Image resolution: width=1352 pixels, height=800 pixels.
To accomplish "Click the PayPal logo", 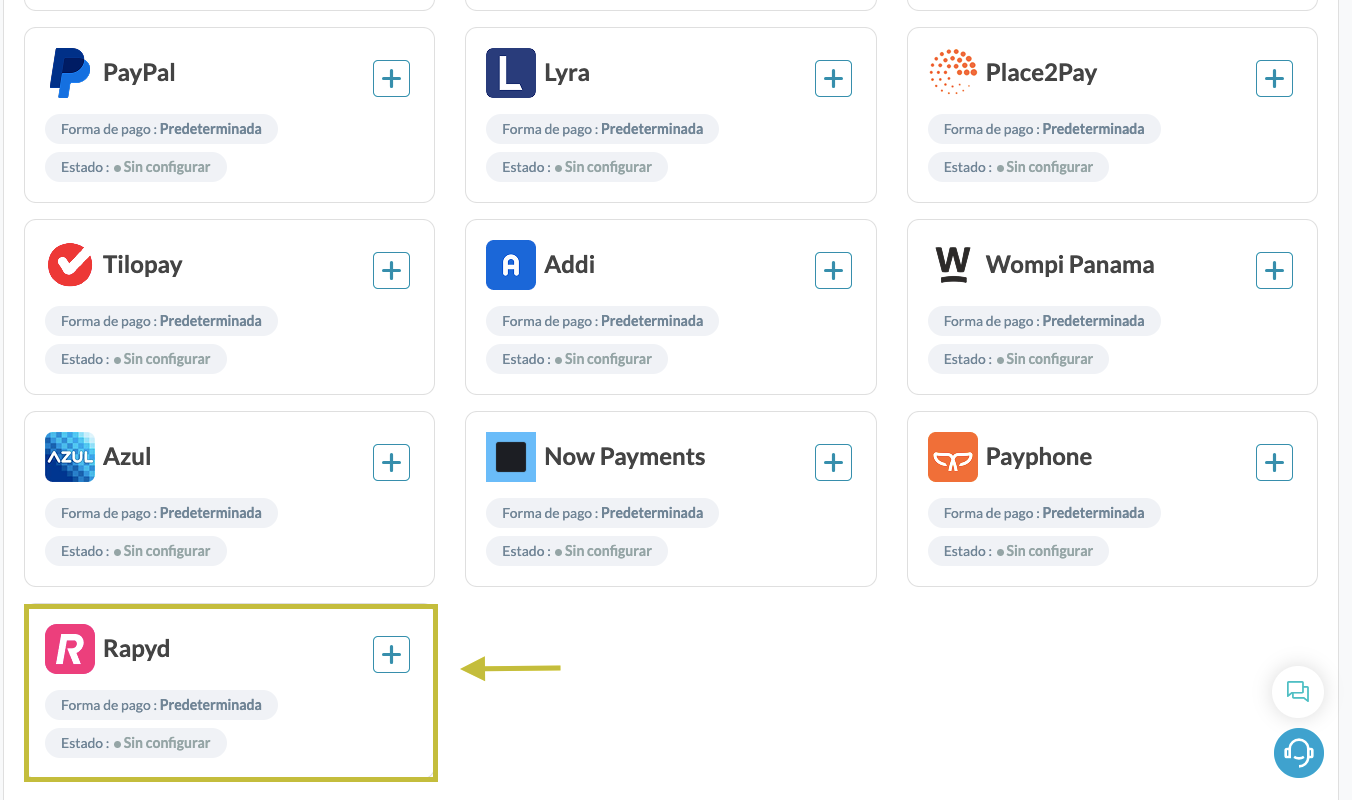I will tap(70, 73).
